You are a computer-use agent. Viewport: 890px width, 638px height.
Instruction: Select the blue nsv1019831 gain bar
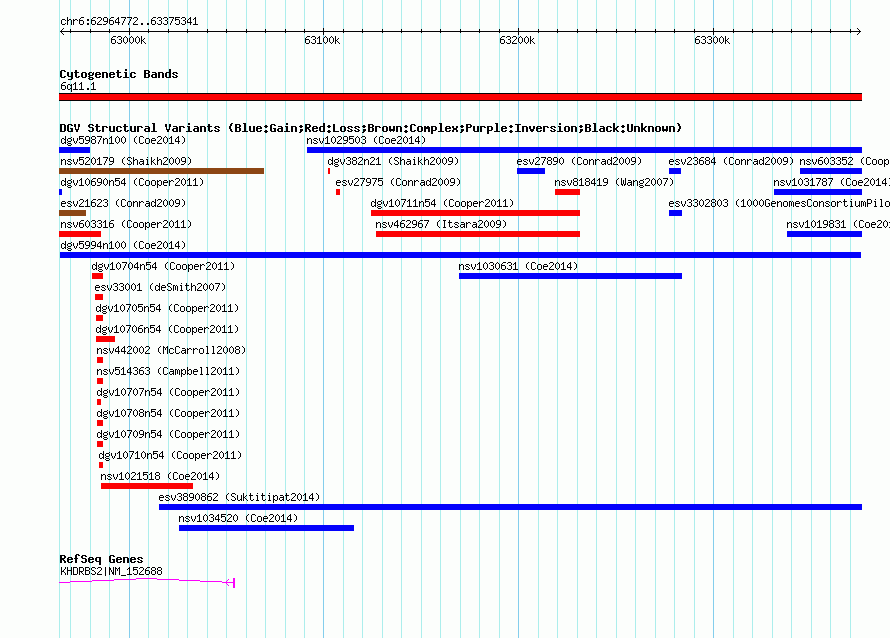[824, 234]
